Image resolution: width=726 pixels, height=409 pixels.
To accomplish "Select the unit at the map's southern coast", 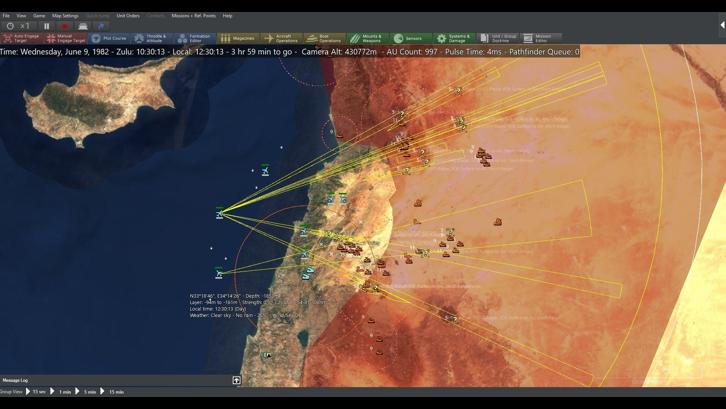I will (267, 355).
